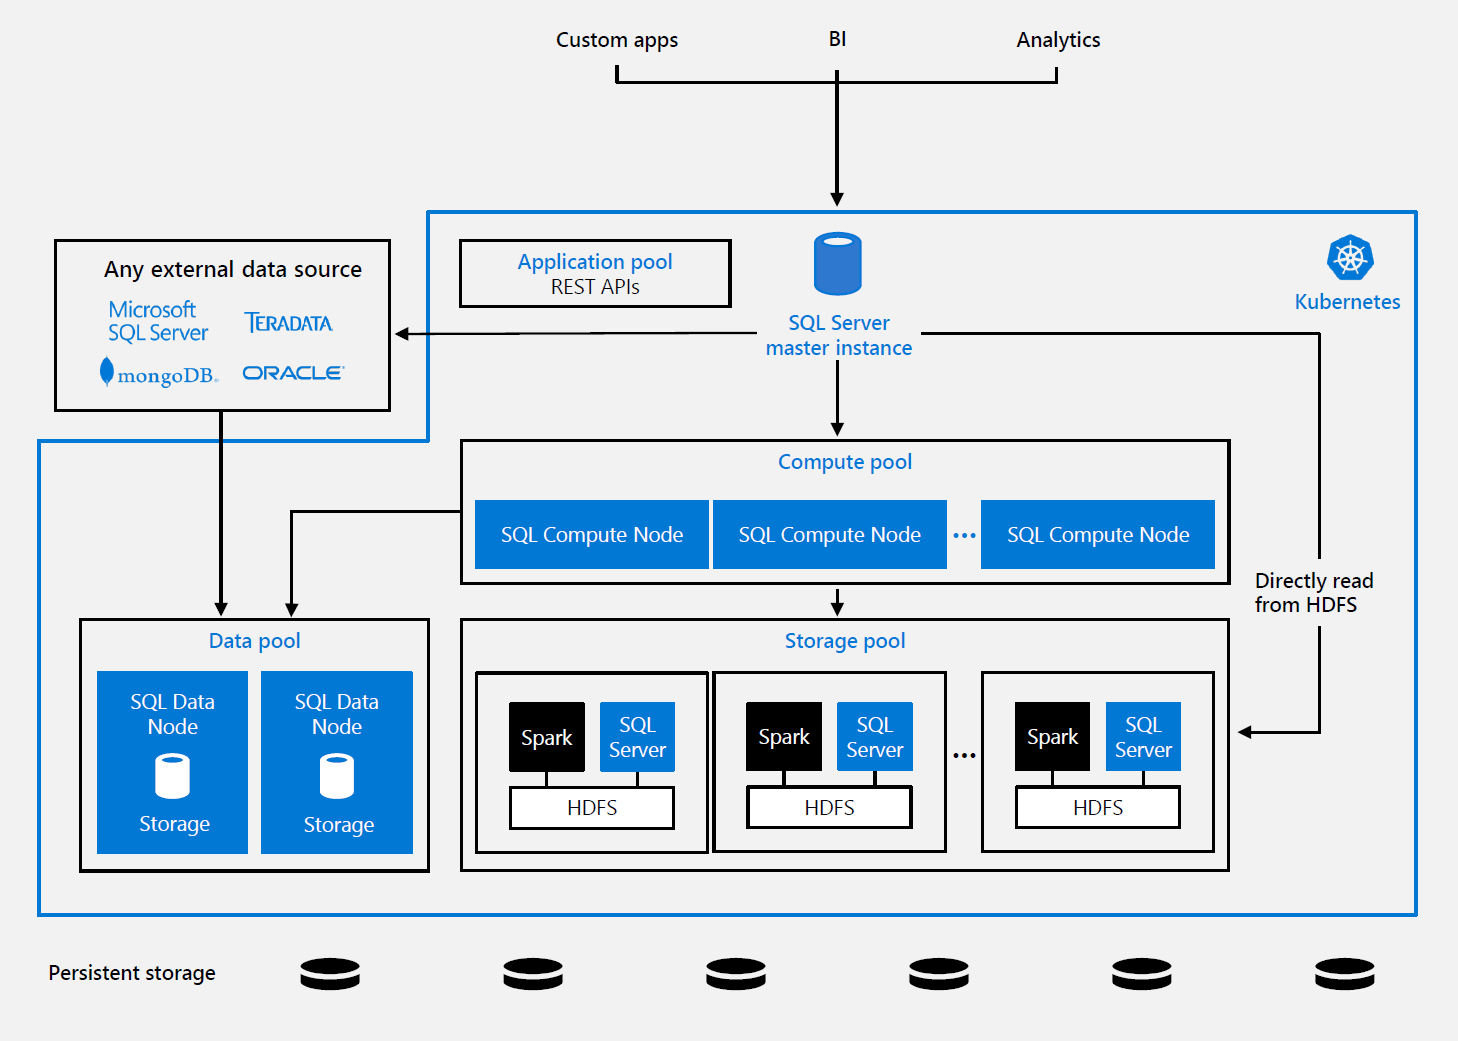Click the rightmost persistent storage disk icon
Viewport: 1458px width, 1041px height.
(1344, 973)
